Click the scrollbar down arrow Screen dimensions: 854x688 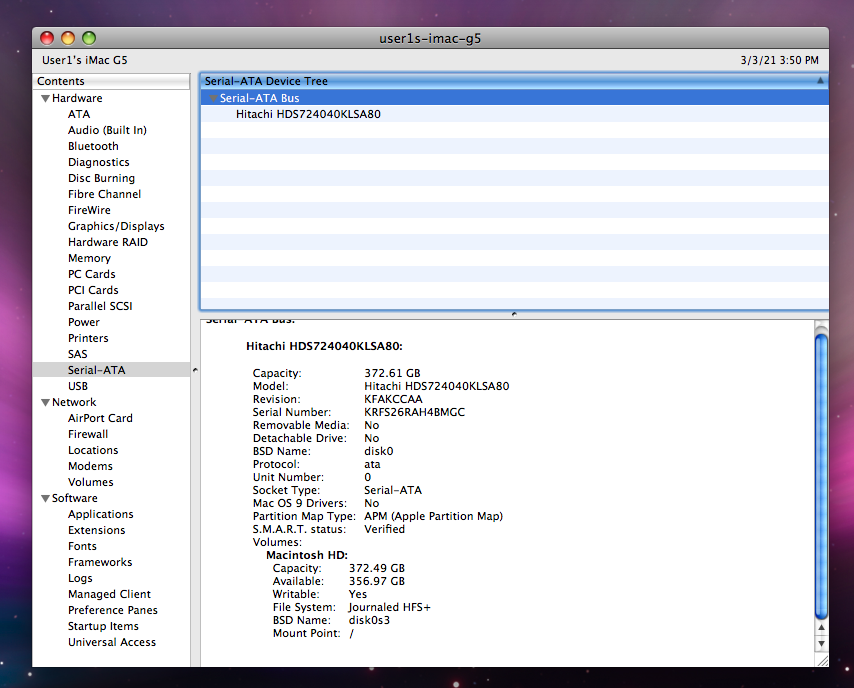point(821,643)
